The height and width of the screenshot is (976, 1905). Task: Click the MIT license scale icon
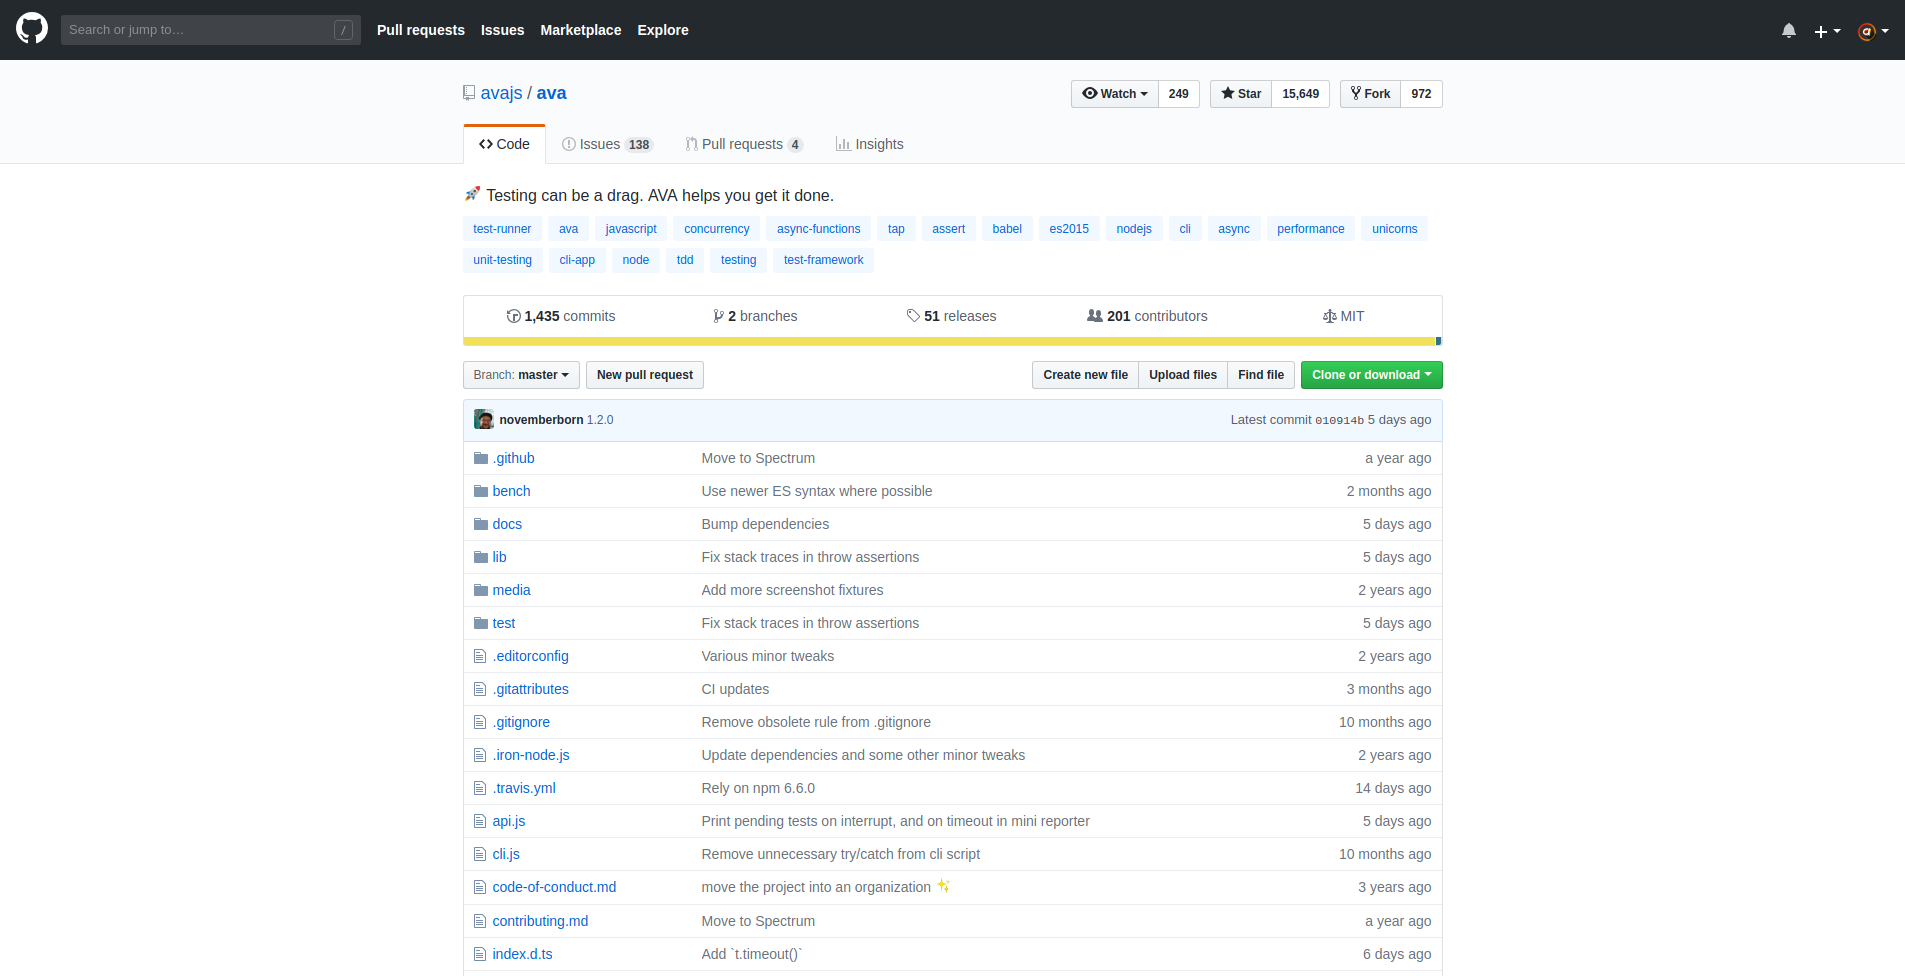1329,316
